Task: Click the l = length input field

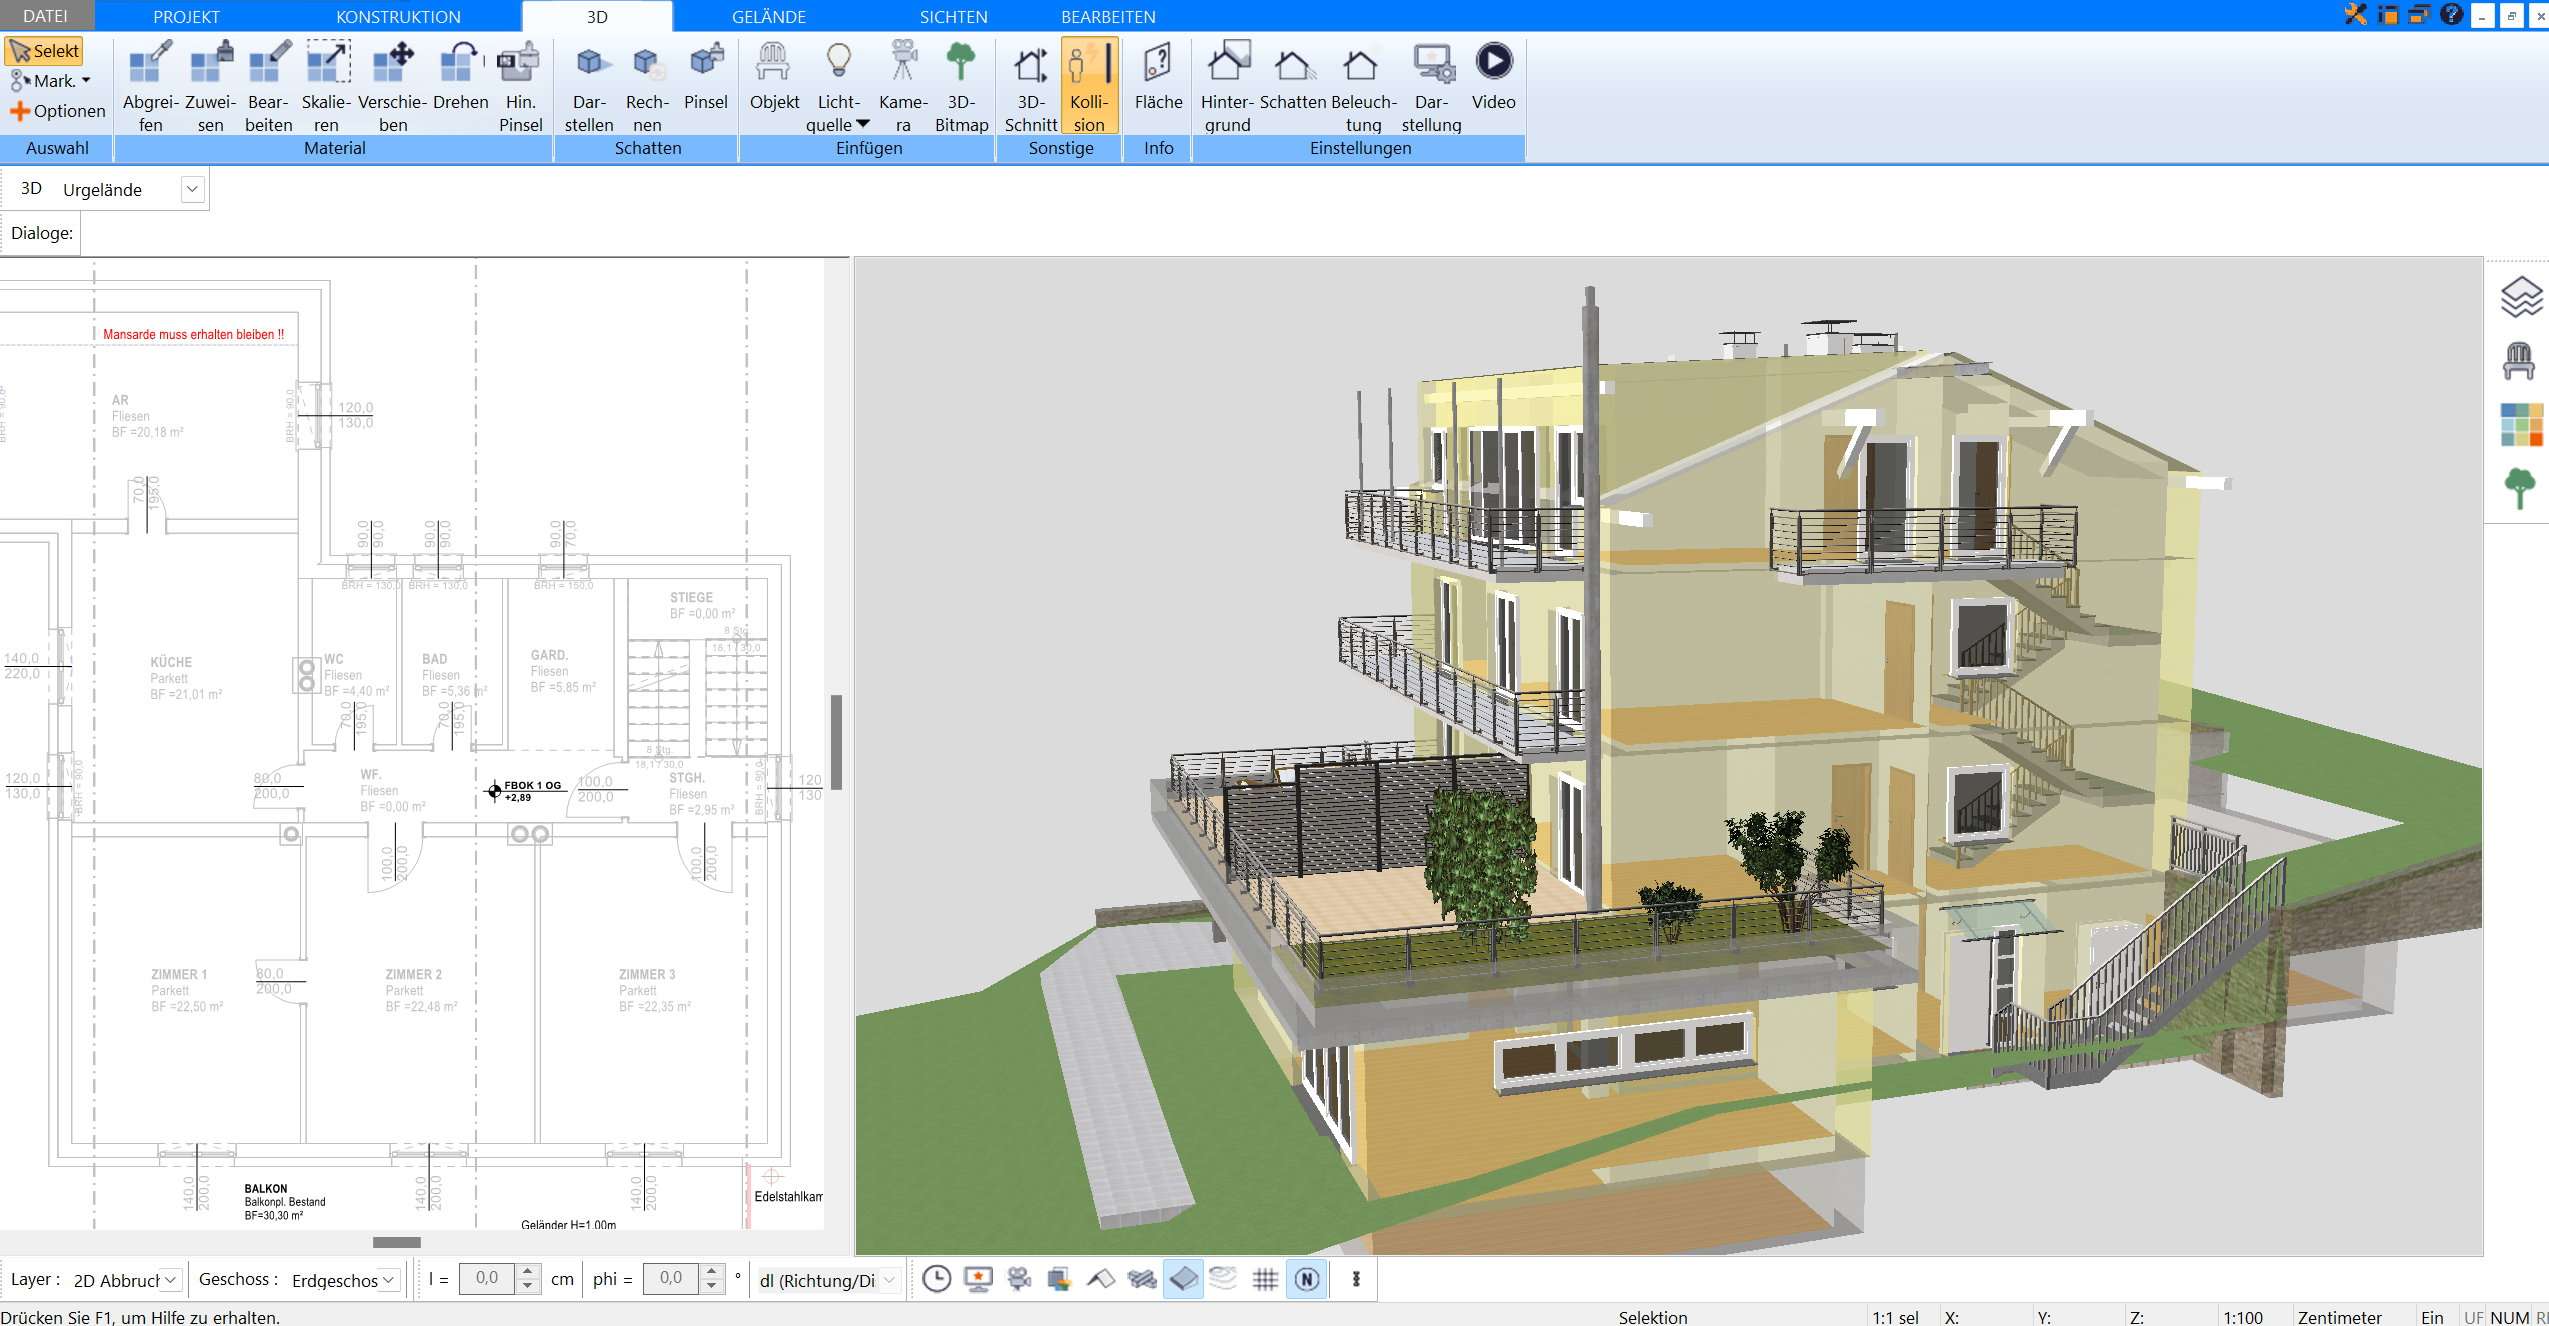Action: coord(487,1279)
